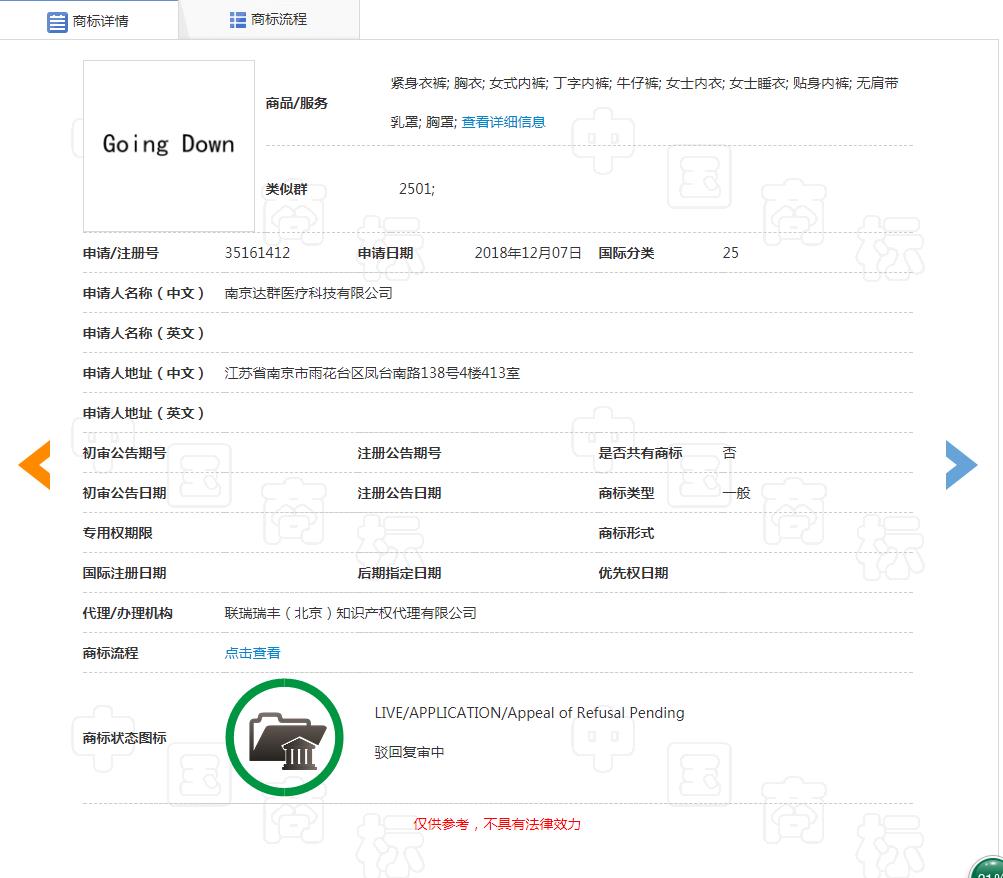Click the 类似群 value 2501
Image resolution: width=1003 pixels, height=878 pixels.
pos(415,188)
